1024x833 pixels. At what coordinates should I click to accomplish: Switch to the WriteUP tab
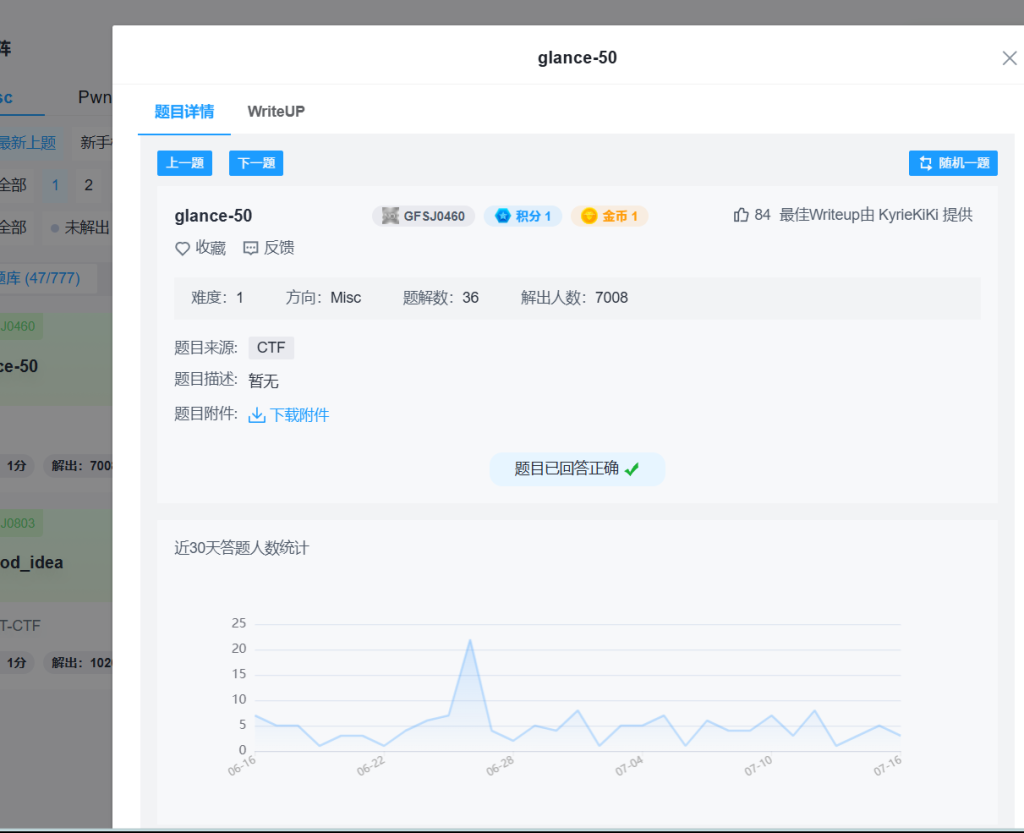(276, 111)
